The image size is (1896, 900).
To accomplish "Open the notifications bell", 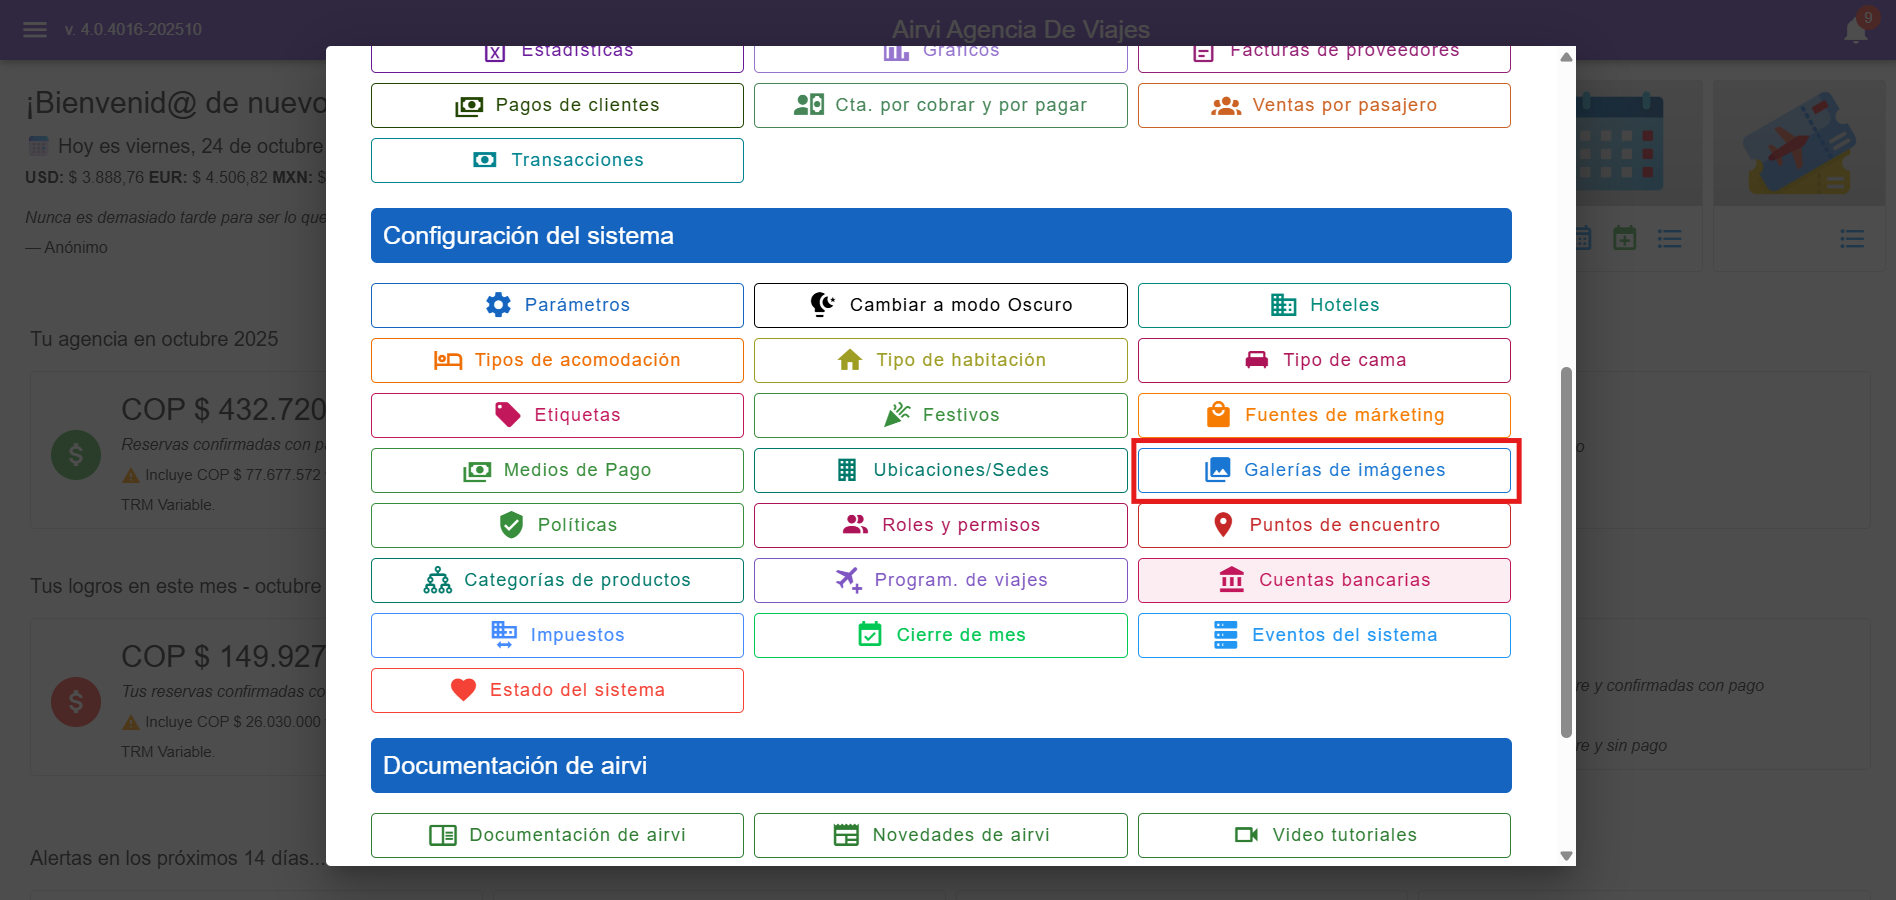I will click(x=1855, y=31).
